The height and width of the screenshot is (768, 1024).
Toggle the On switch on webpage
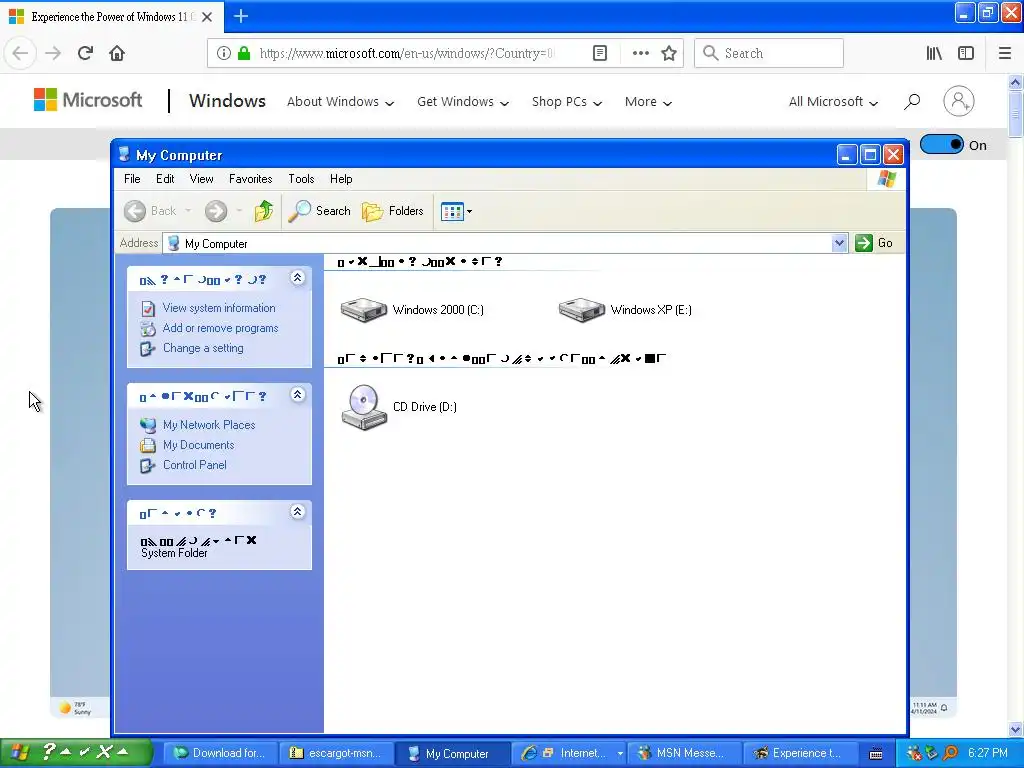pyautogui.click(x=941, y=144)
